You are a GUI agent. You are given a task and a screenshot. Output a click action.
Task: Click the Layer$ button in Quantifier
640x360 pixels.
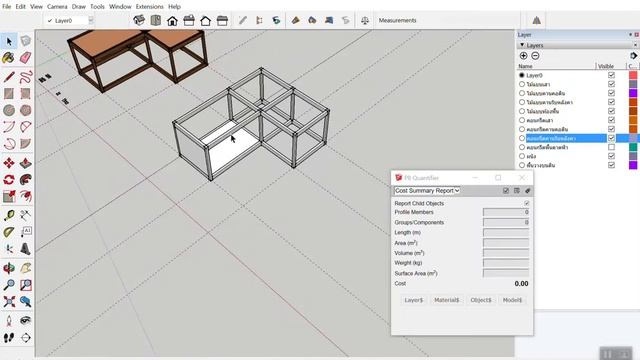tap(414, 300)
